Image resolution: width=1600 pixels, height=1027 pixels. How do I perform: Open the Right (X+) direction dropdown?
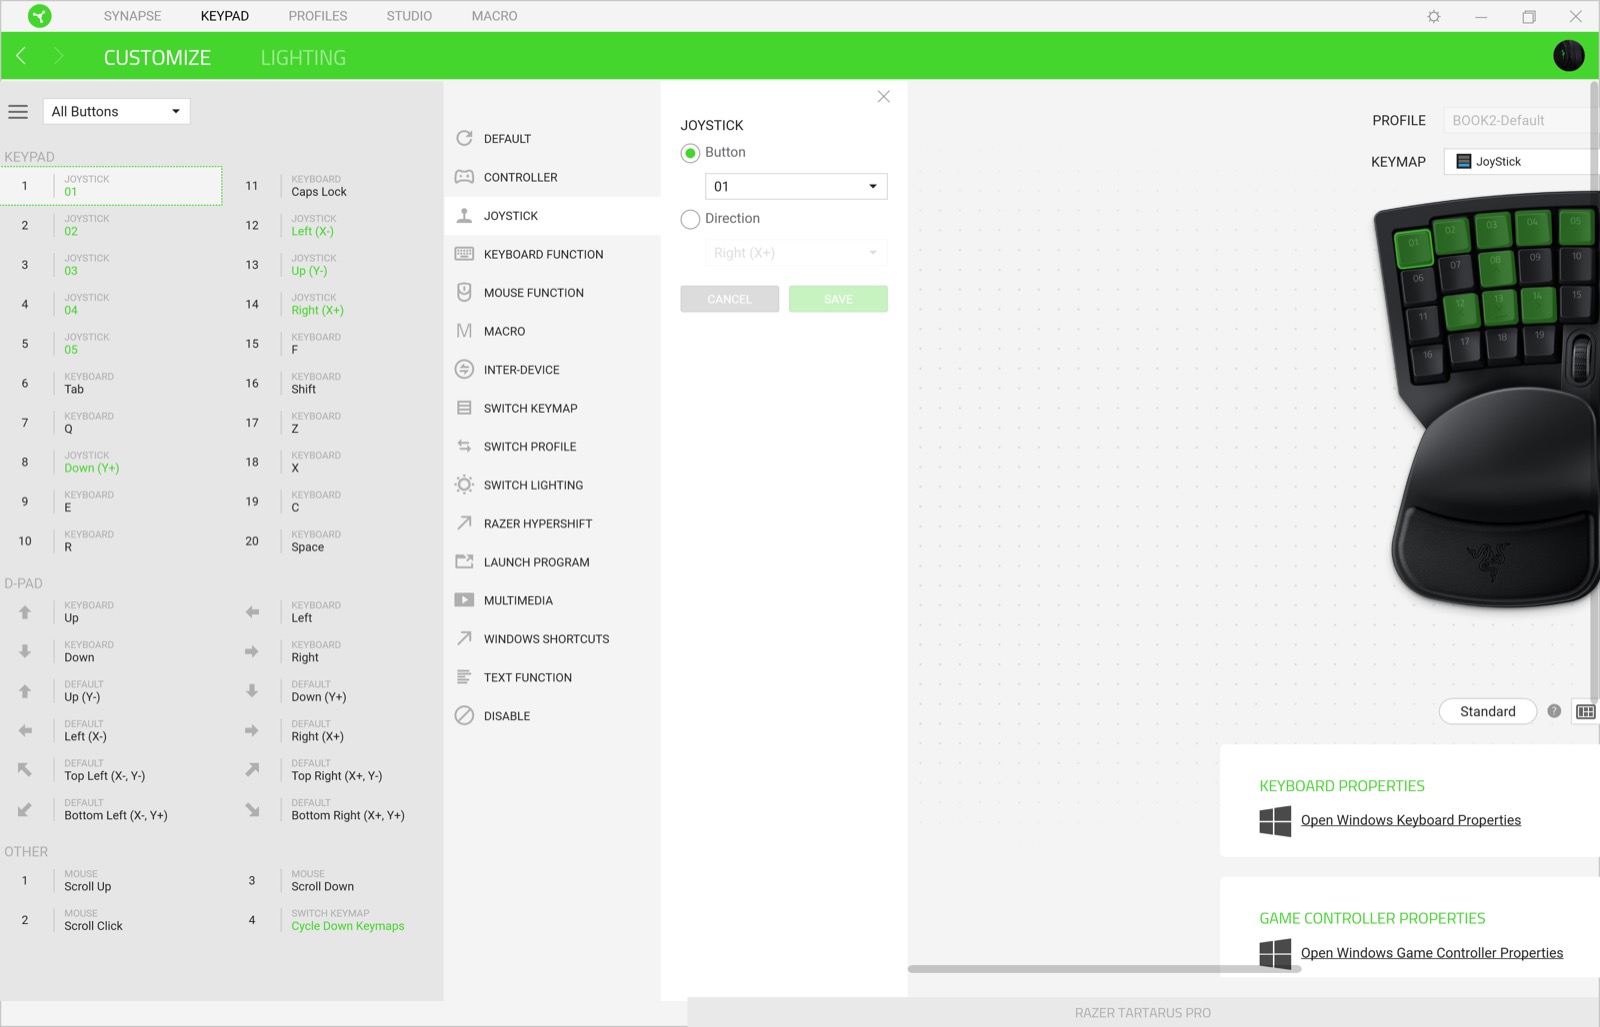796,253
